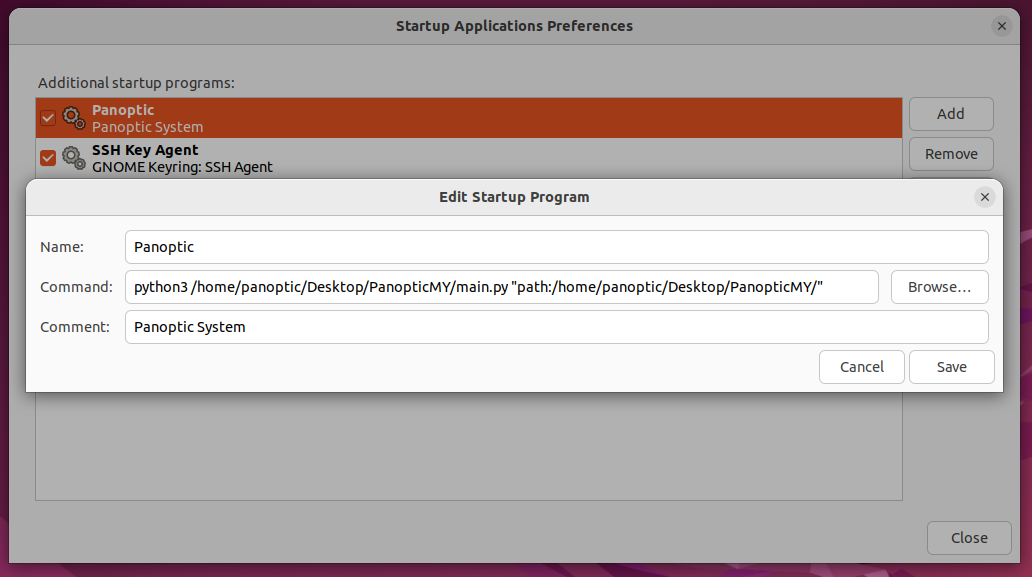The image size is (1032, 577).
Task: Click the Startup Applications Preferences title bar
Action: coord(514,26)
